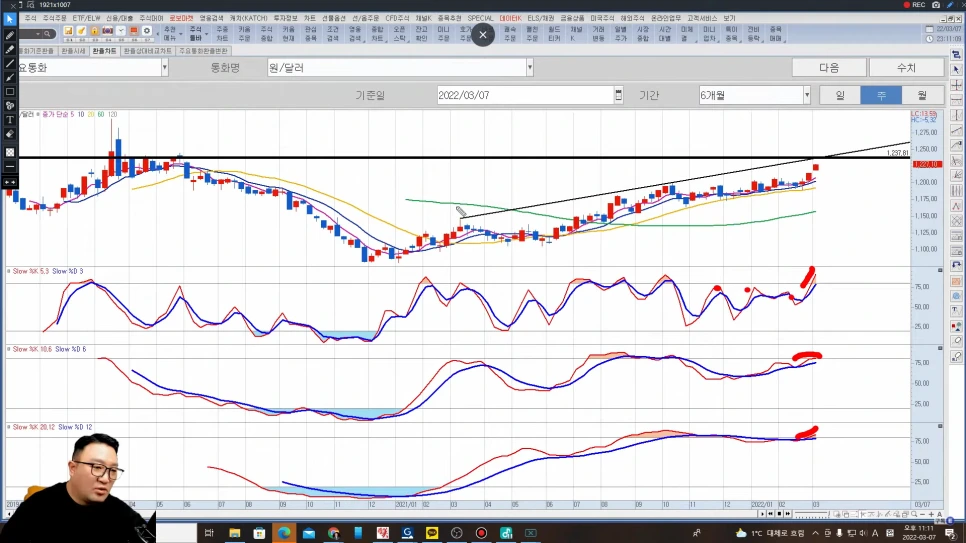The height and width of the screenshot is (543, 966).
Task: Select the rectangle shape tool
Action: pyautogui.click(x=9, y=92)
